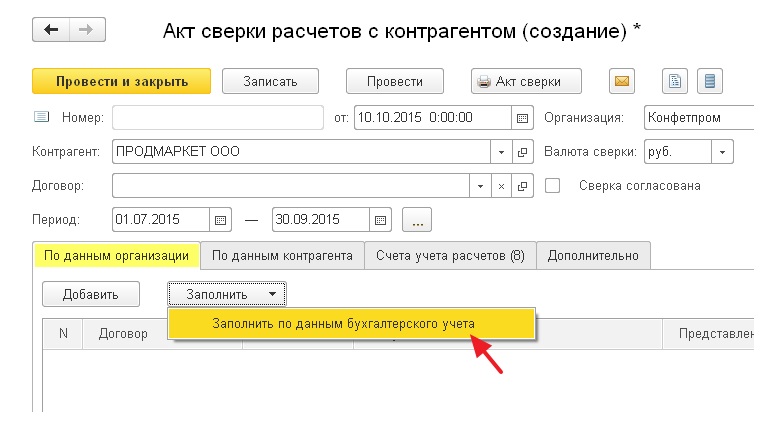The image size is (765, 427).
Task: Switch to По данным контрагента tab
Action: click(282, 256)
